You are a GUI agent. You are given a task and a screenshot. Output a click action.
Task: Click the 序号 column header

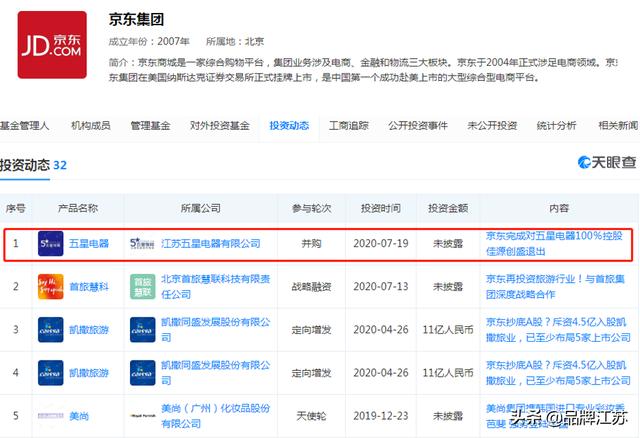[16, 209]
